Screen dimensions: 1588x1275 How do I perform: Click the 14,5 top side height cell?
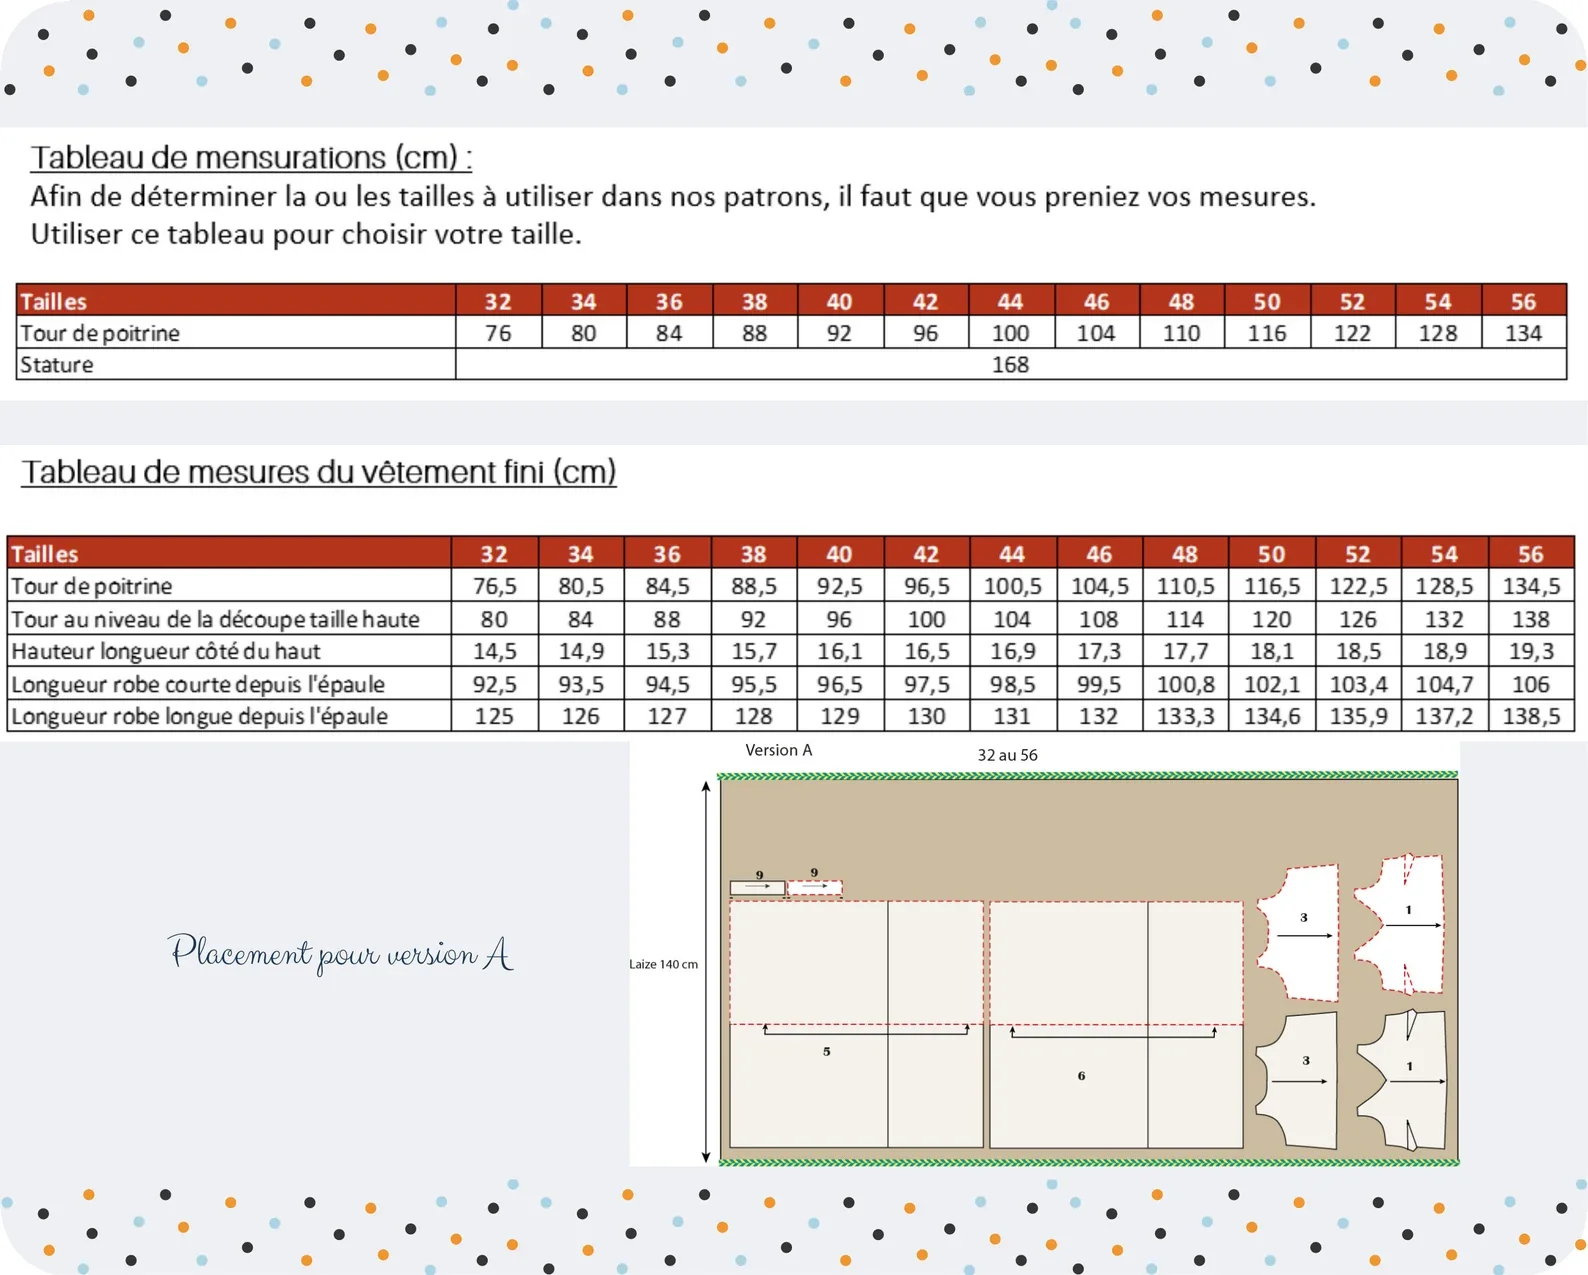pos(494,651)
